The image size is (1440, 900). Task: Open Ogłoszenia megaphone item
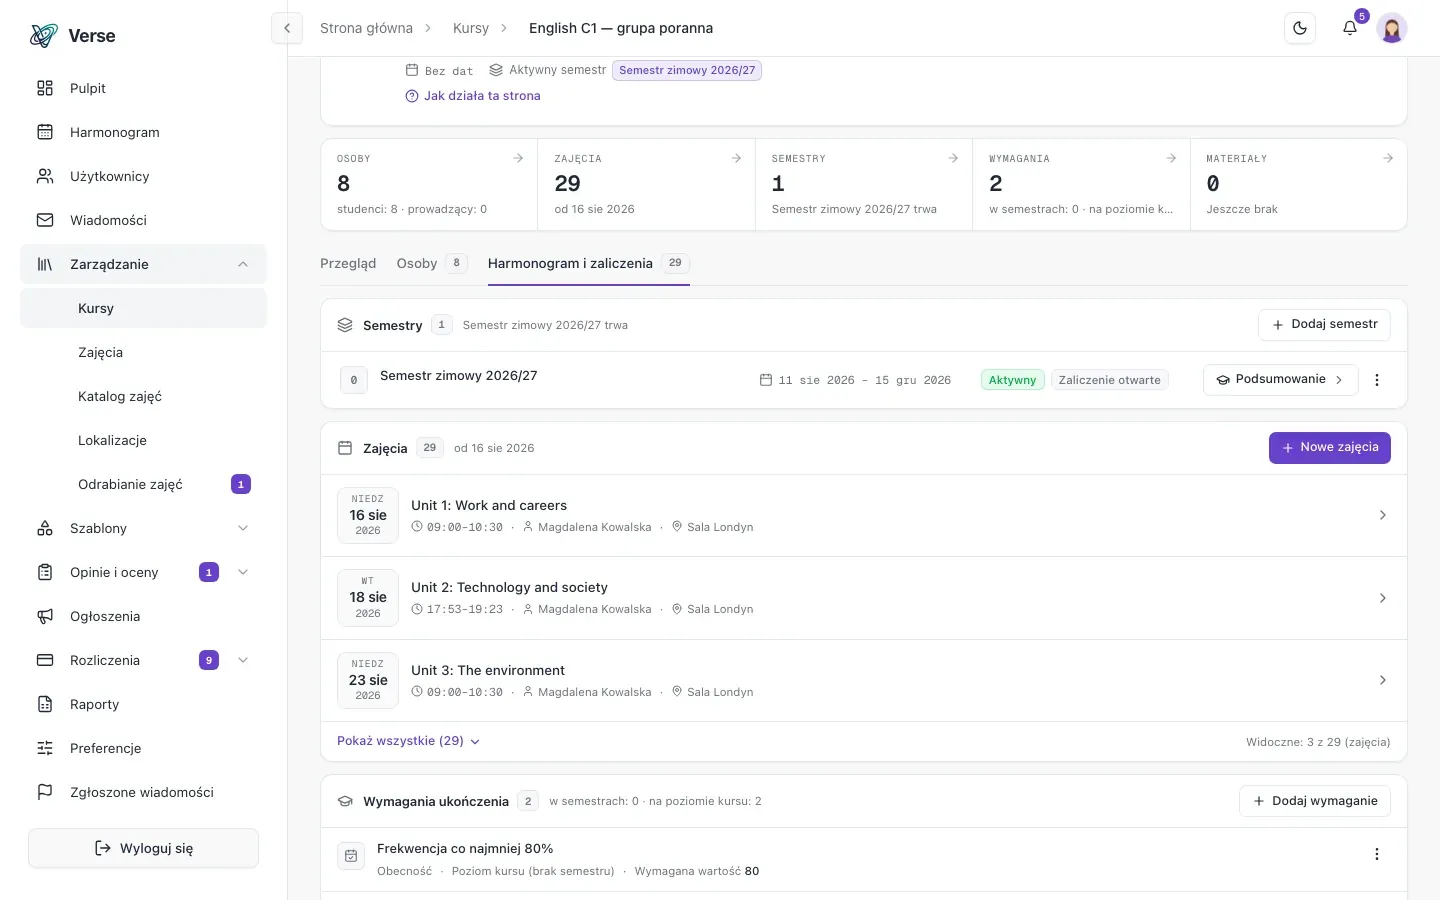pos(143,616)
